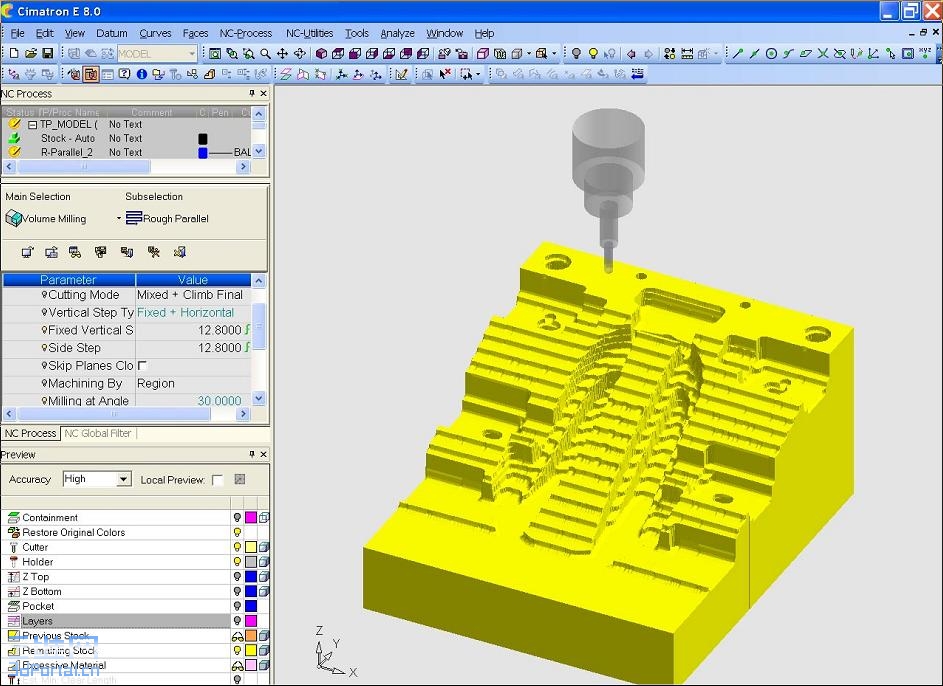Toggle Remaining Stock visibility bulb

237,651
